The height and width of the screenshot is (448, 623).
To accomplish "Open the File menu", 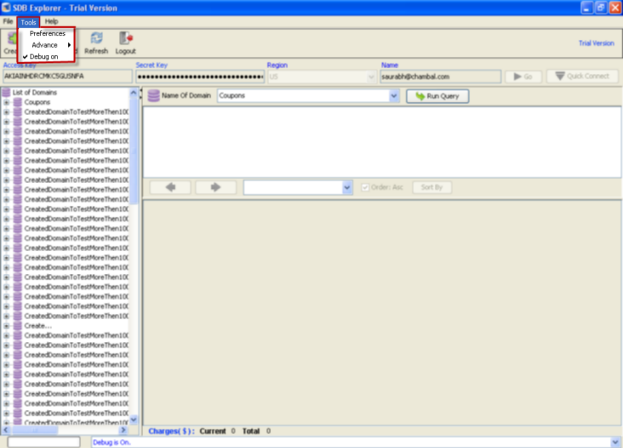I will coord(8,21).
